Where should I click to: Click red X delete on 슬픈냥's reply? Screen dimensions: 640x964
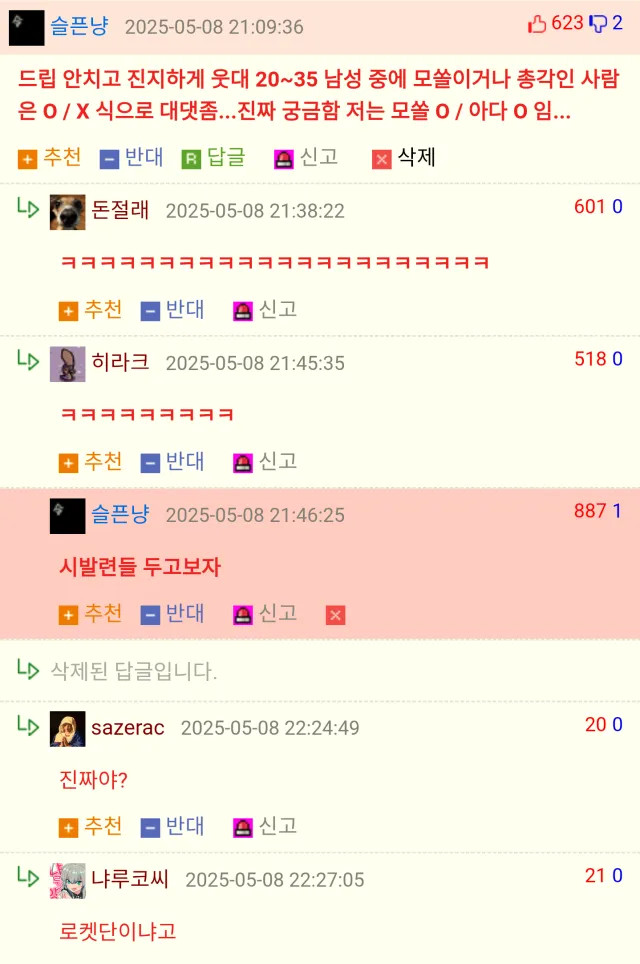(335, 615)
